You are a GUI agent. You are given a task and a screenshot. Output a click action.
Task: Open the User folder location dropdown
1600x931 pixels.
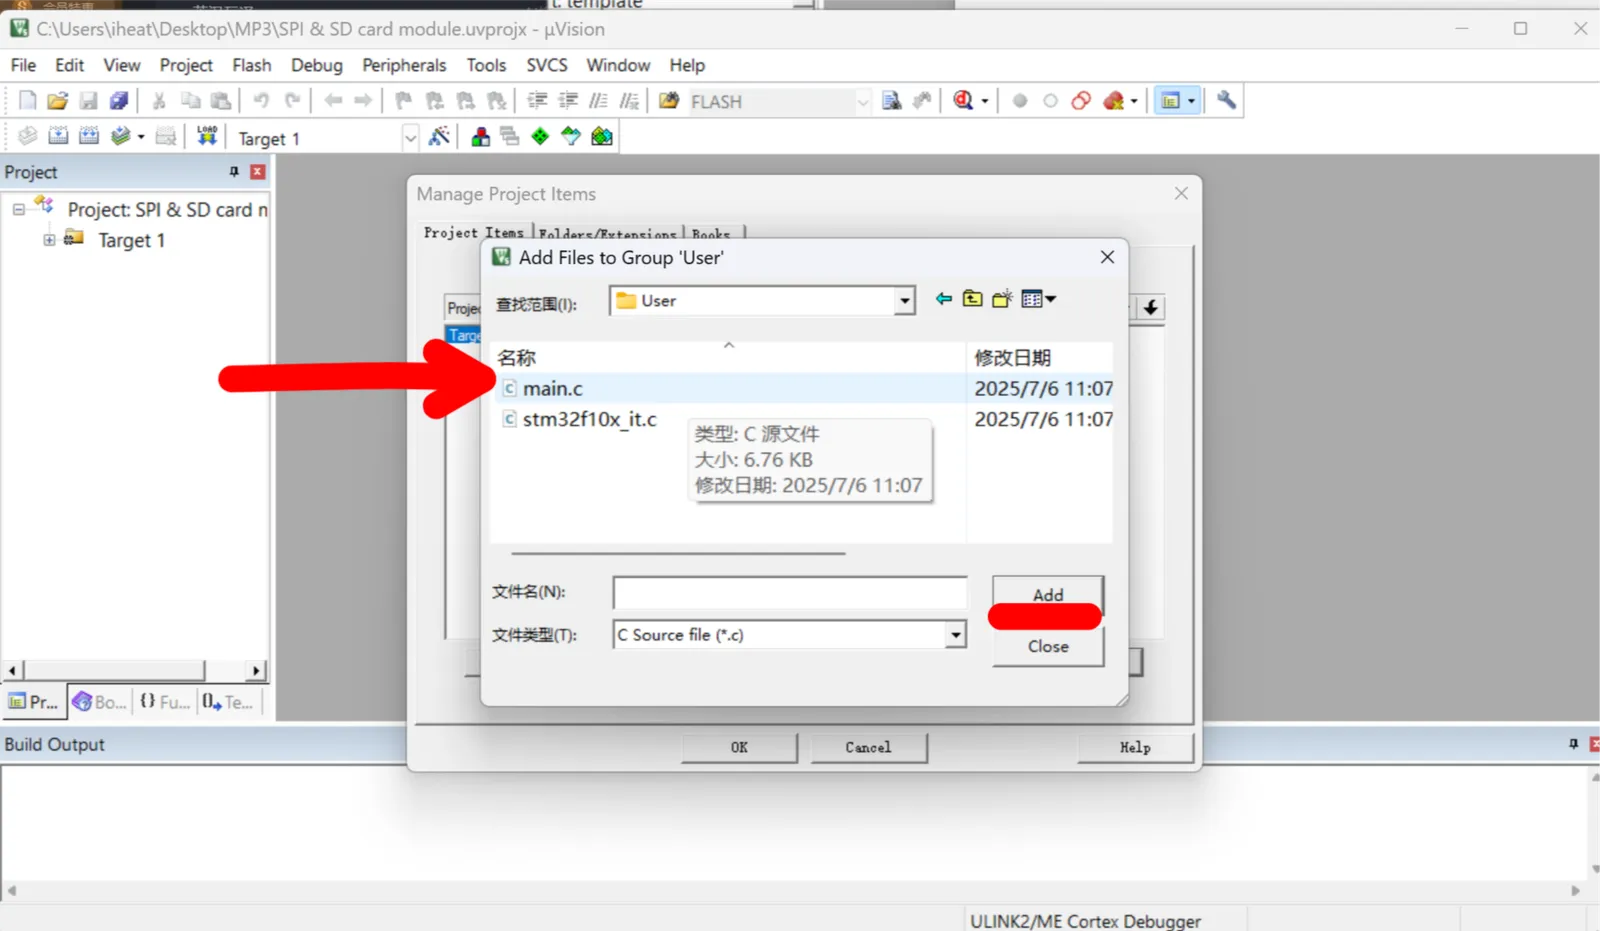(904, 301)
